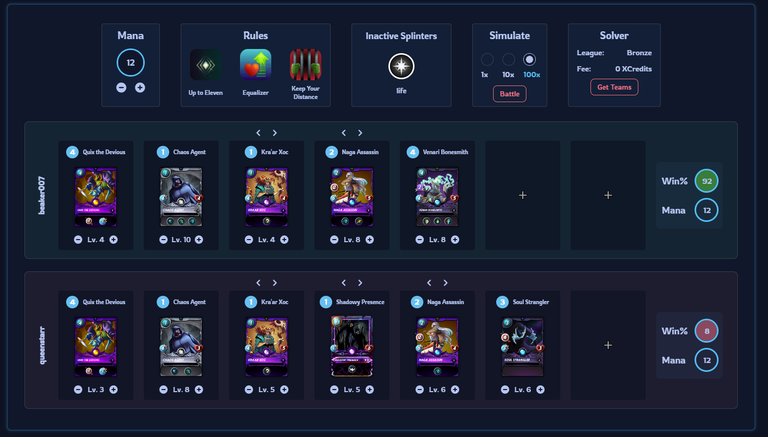The width and height of the screenshot is (768, 437).
Task: Increase the mana cap with plus button
Action: pos(140,88)
